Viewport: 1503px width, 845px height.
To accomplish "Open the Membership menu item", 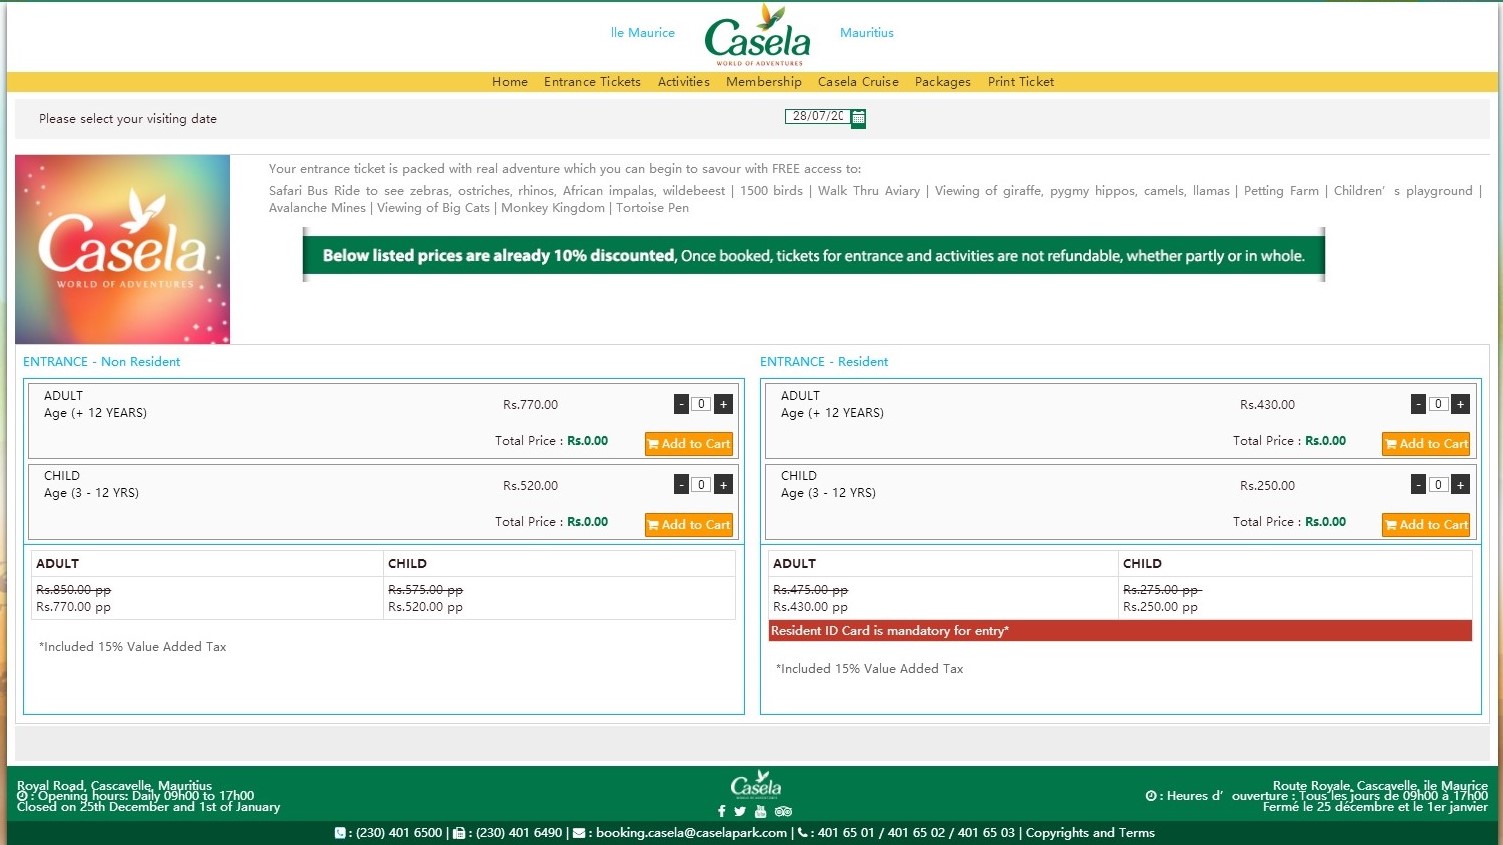I will (764, 82).
